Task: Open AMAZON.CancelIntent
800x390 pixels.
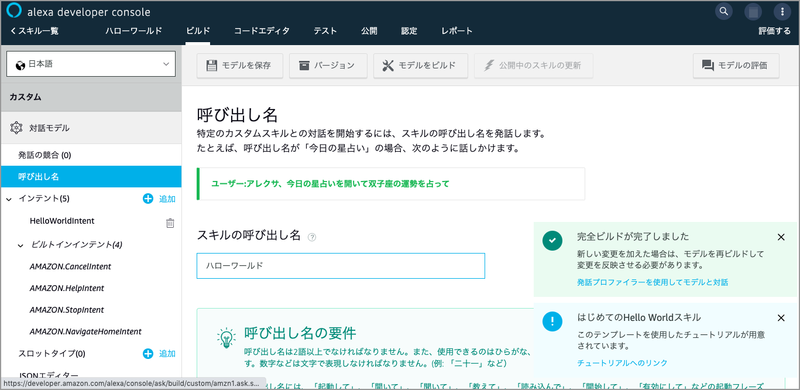Action: (x=70, y=266)
